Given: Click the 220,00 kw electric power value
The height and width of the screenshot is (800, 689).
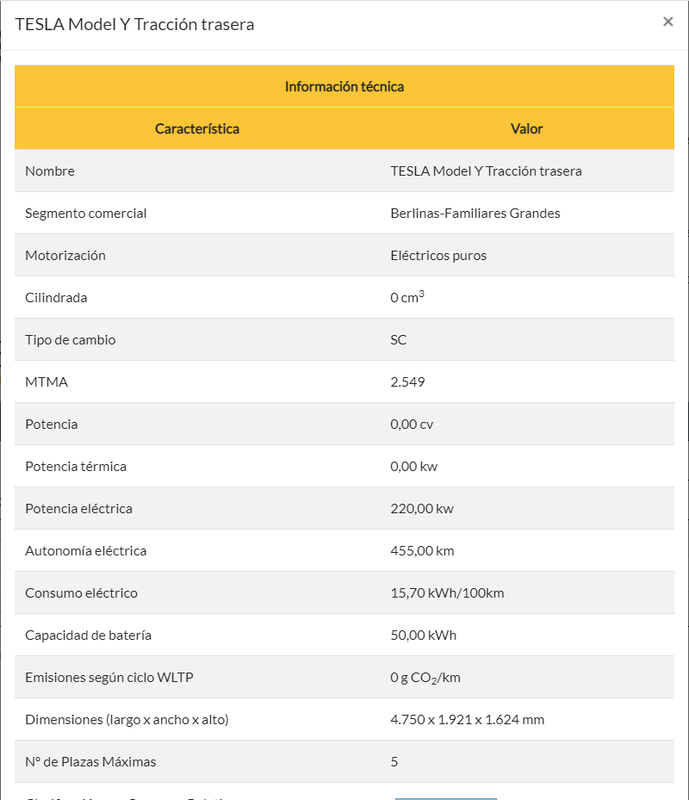Looking at the screenshot, I should pyautogui.click(x=422, y=509).
